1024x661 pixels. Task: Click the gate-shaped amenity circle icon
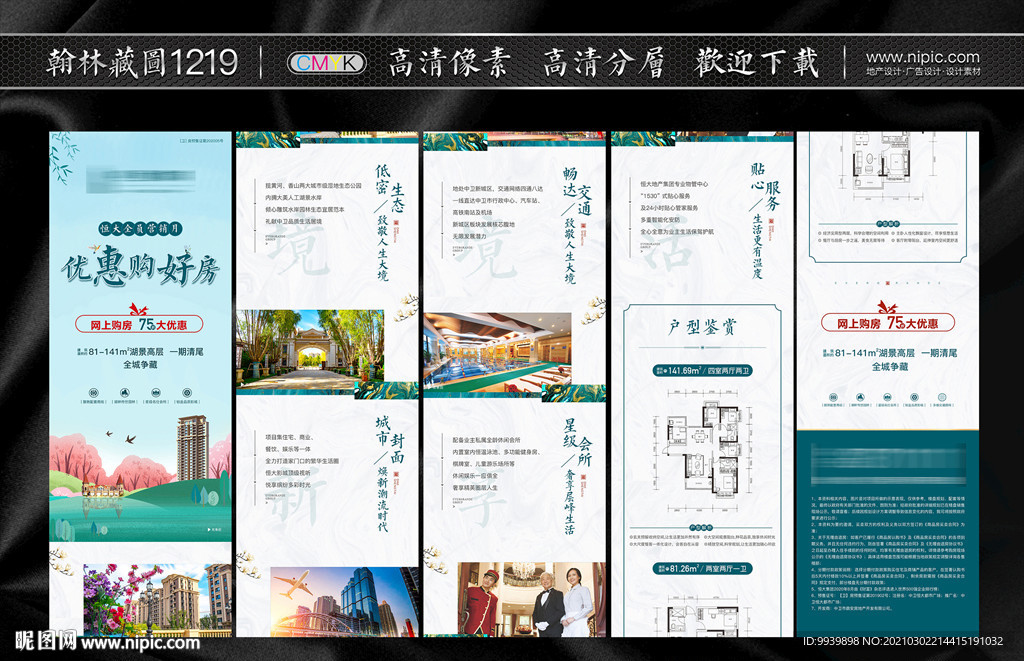tap(155, 392)
